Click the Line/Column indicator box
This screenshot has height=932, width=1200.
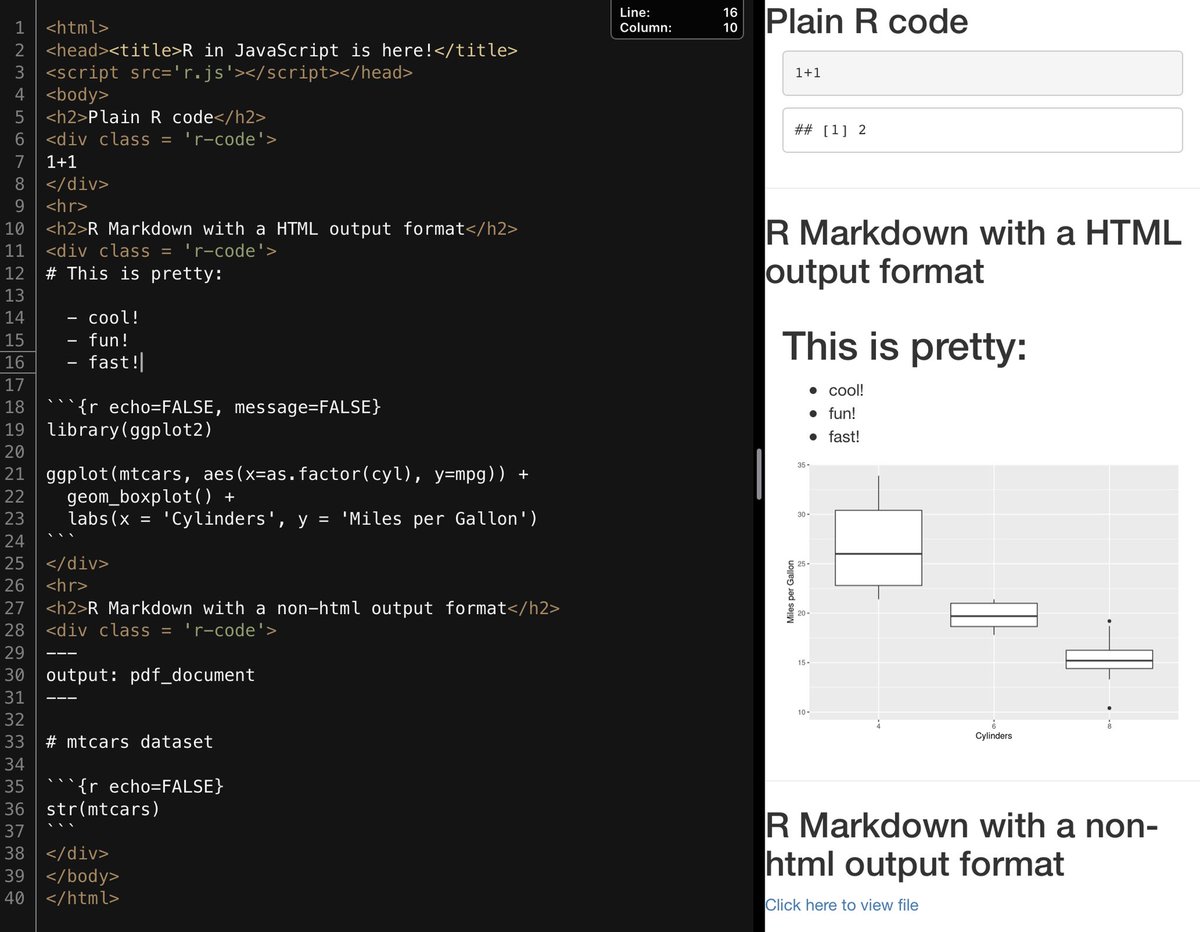(x=677, y=19)
